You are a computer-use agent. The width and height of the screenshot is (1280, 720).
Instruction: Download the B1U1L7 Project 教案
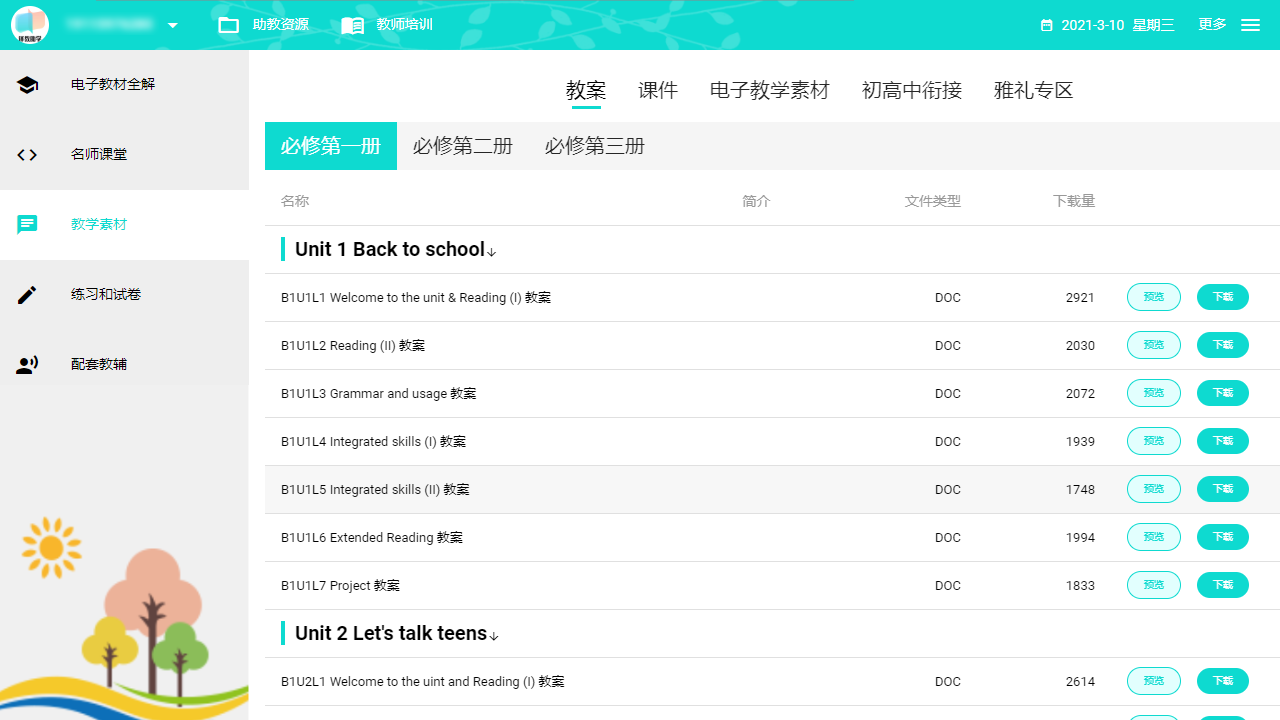[1222, 585]
